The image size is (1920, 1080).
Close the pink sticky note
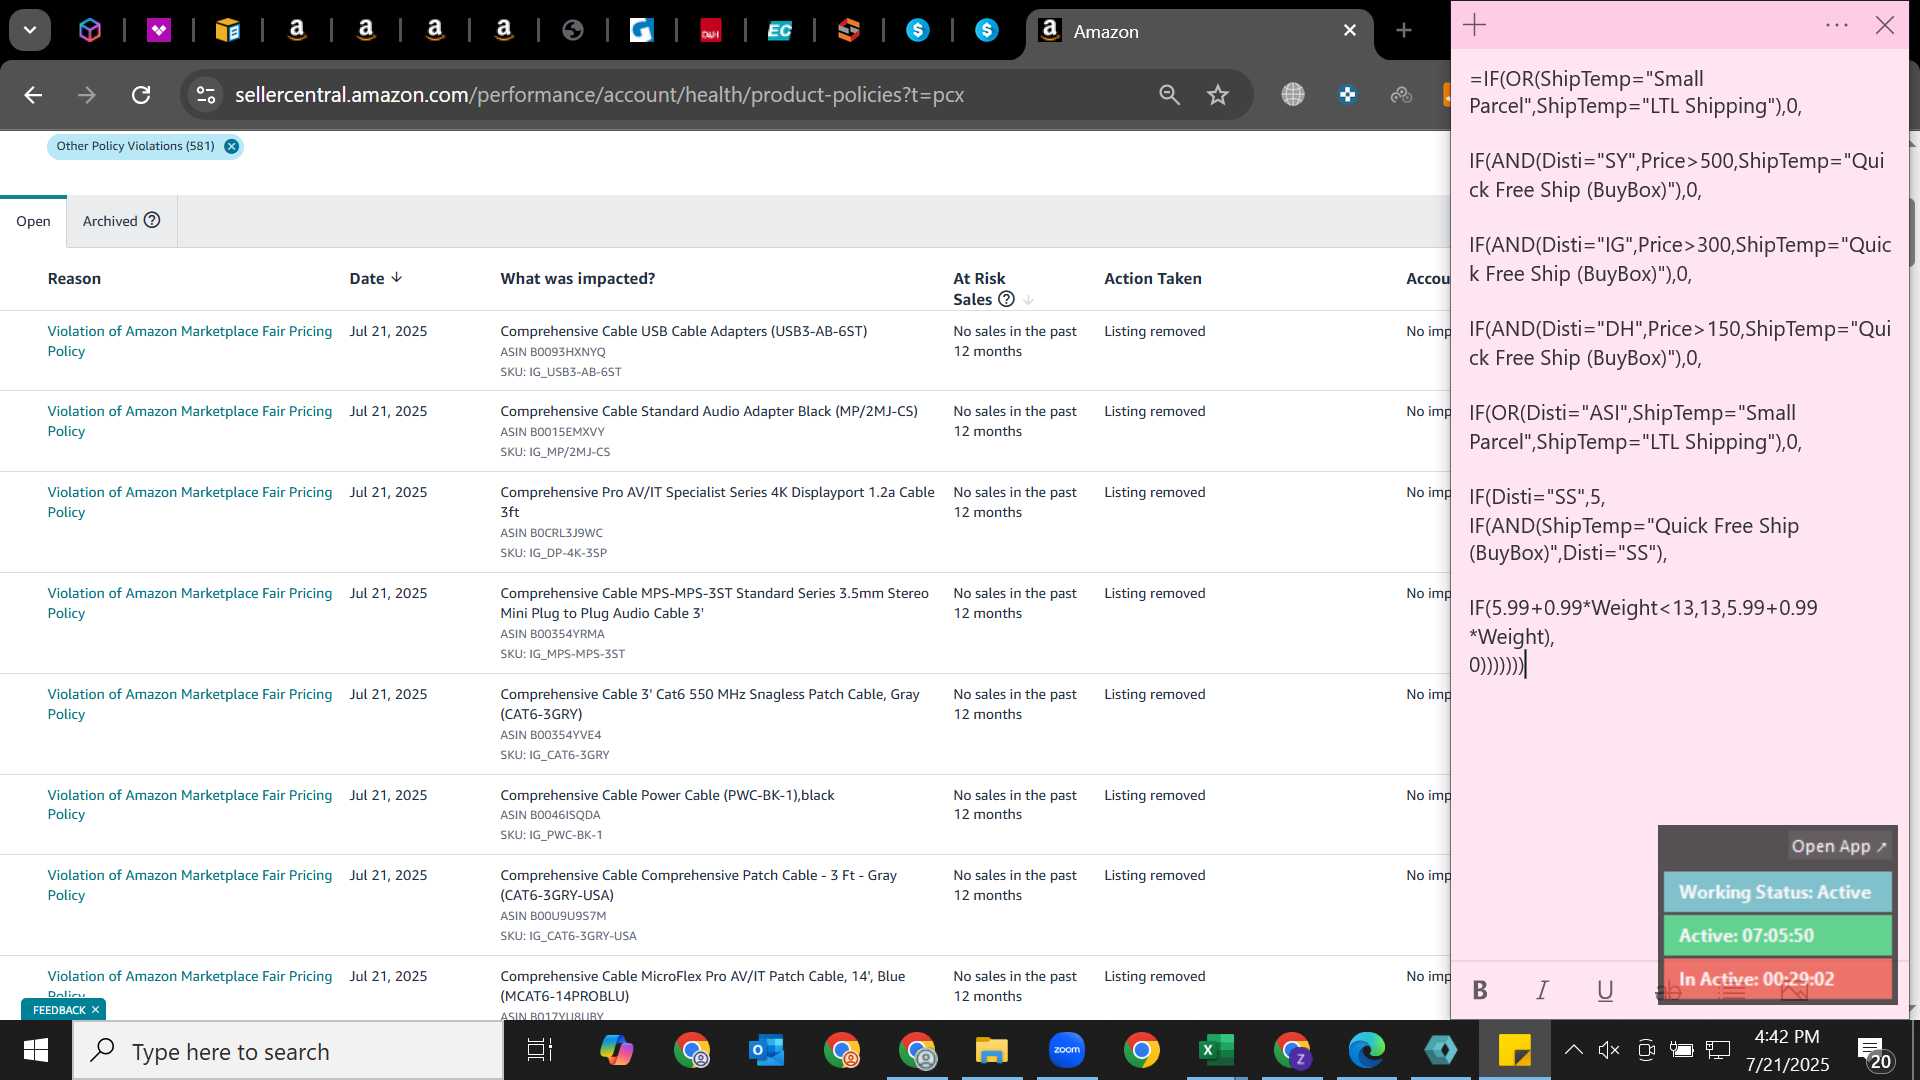point(1885,25)
